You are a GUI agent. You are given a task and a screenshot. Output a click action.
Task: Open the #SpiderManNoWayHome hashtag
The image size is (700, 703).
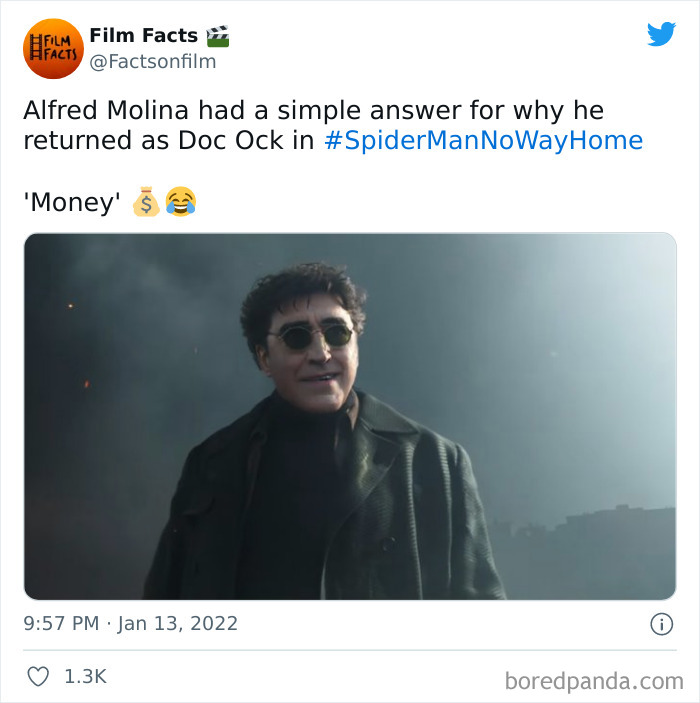point(483,140)
